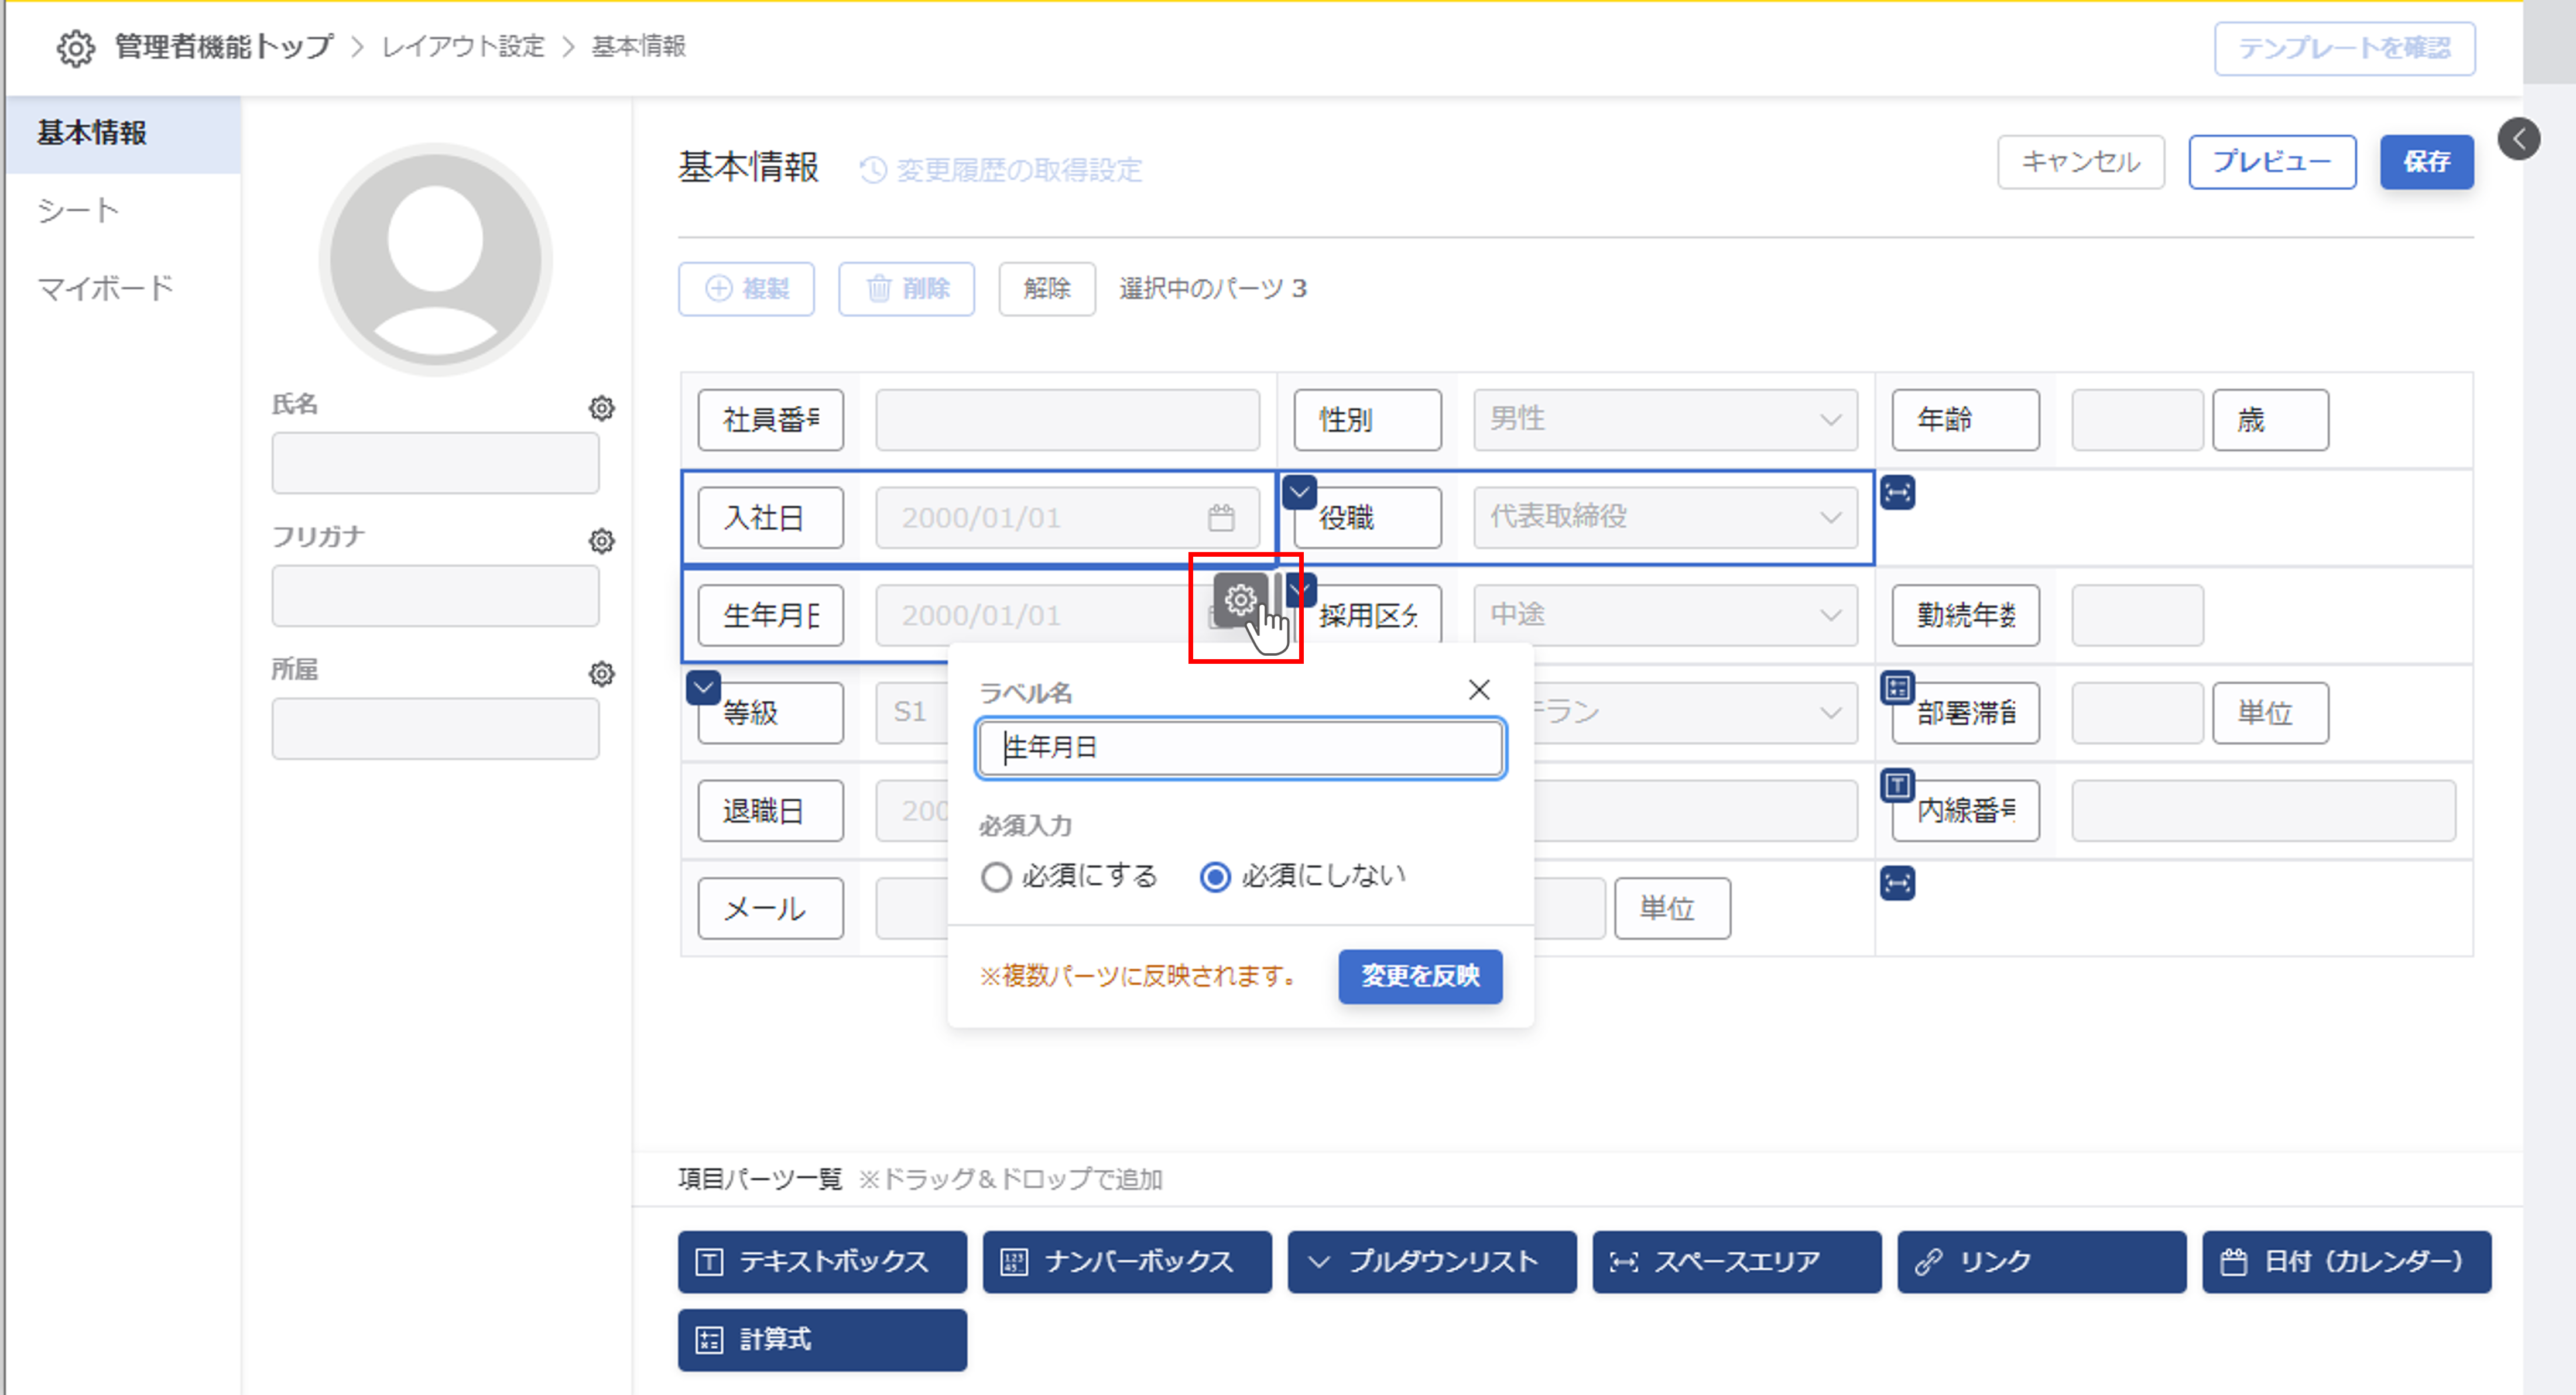The image size is (2576, 1395).
Task: Collapse the side panel with the arrow circle icon
Action: [2518, 139]
